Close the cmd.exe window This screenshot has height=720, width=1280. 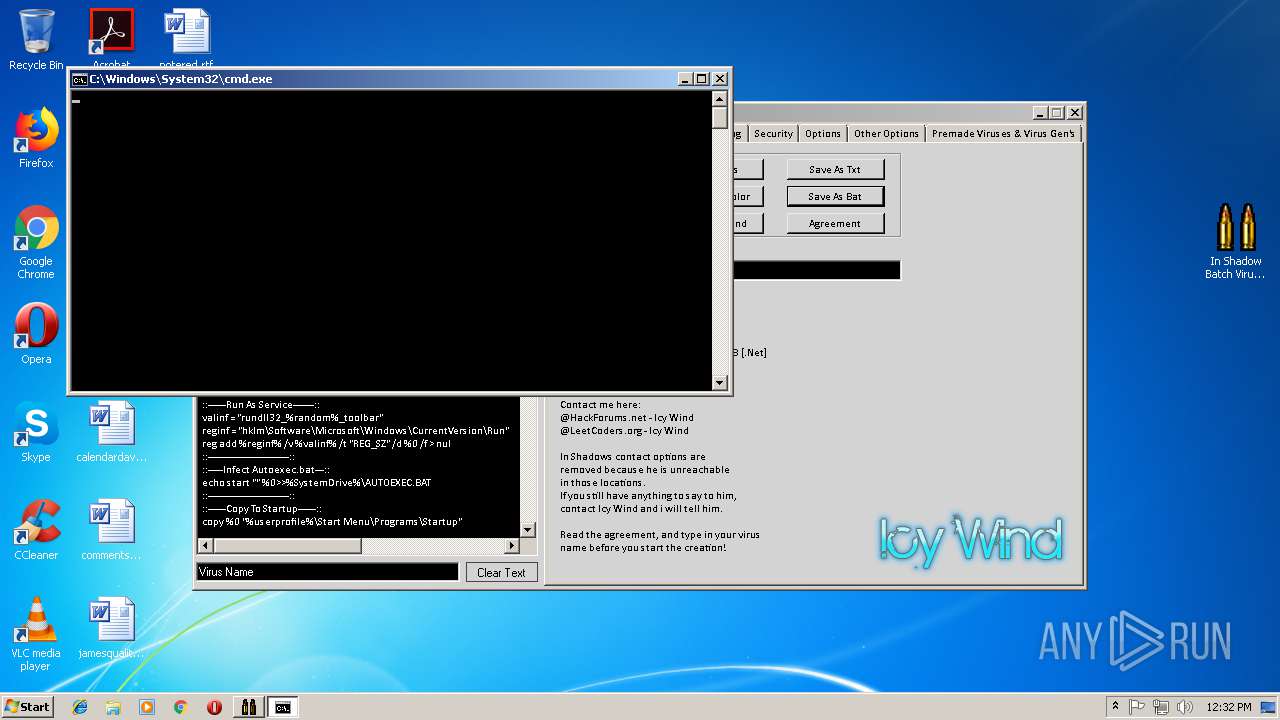720,79
